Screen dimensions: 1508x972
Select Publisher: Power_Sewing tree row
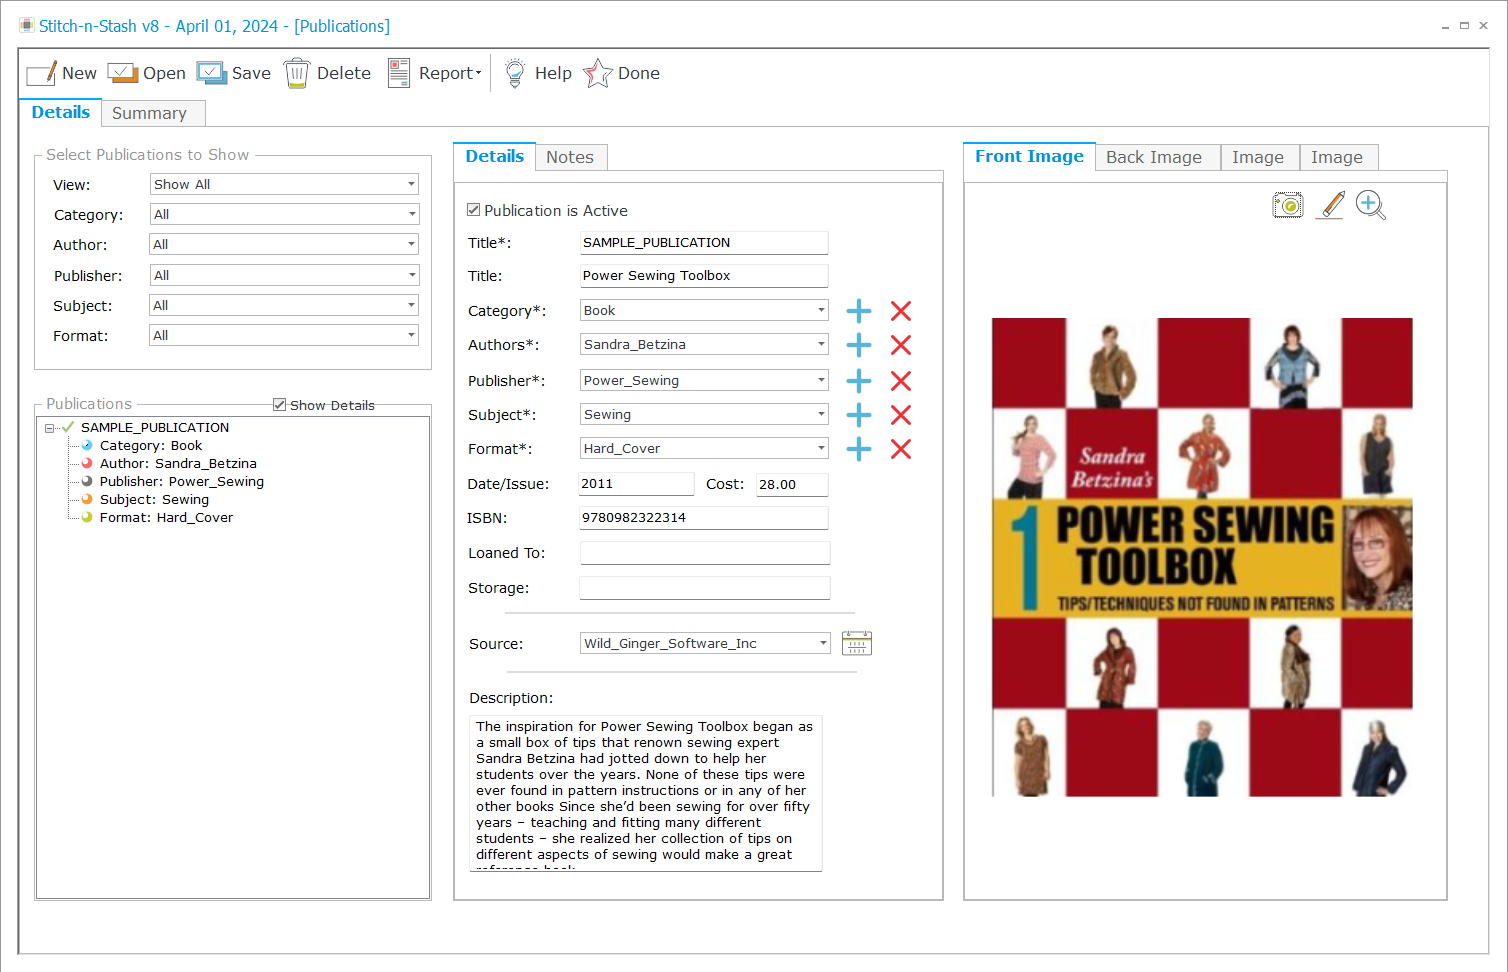pos(182,481)
